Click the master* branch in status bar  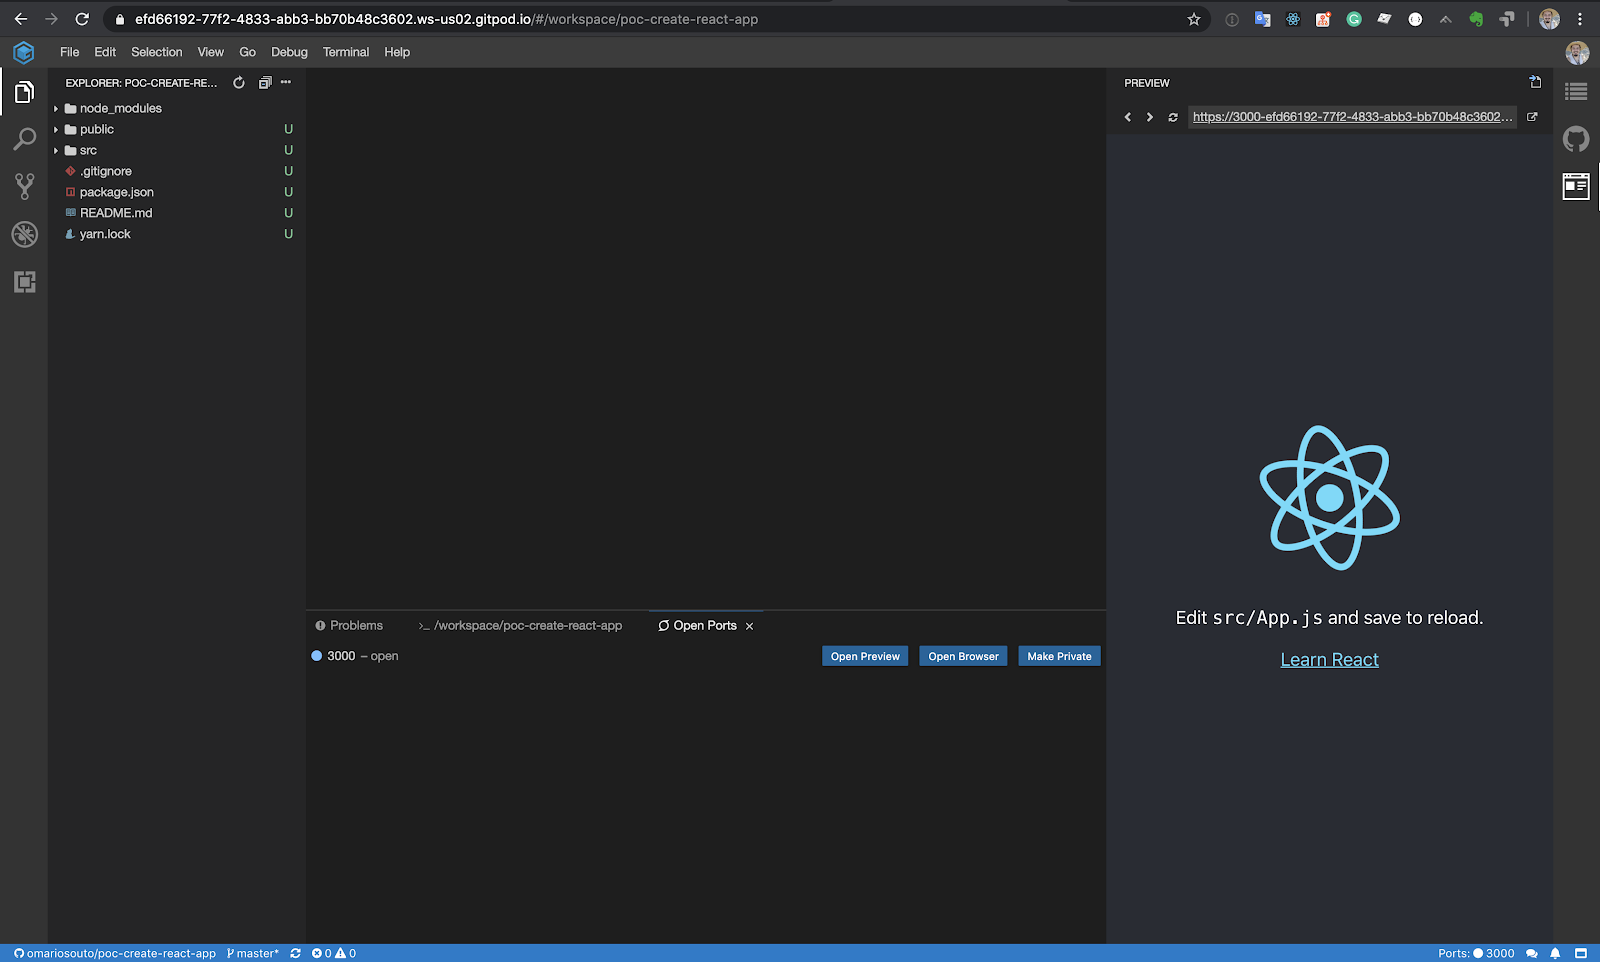point(253,953)
